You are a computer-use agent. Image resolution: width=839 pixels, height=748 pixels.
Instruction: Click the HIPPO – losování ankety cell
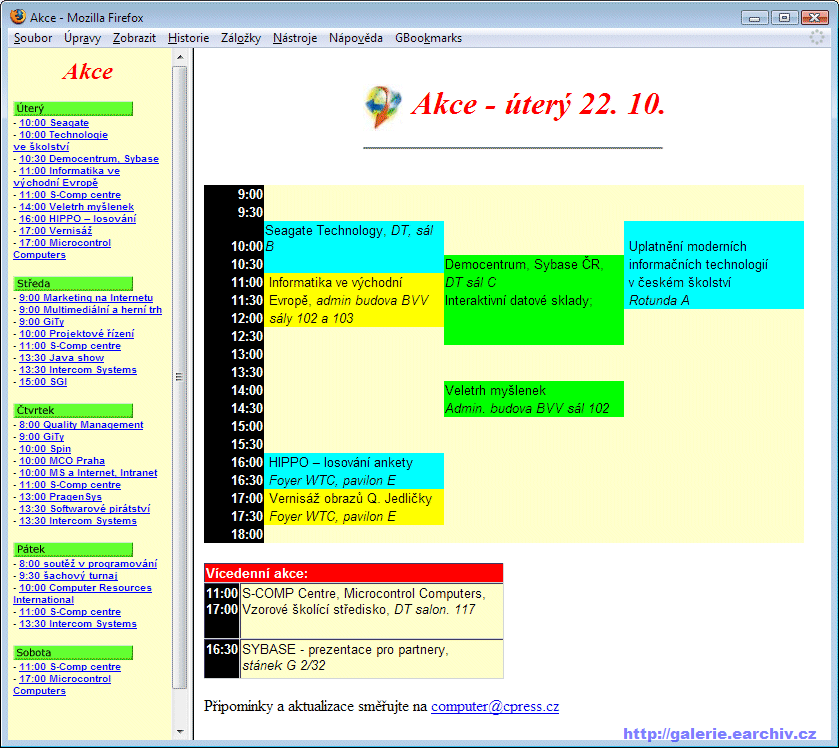[354, 471]
